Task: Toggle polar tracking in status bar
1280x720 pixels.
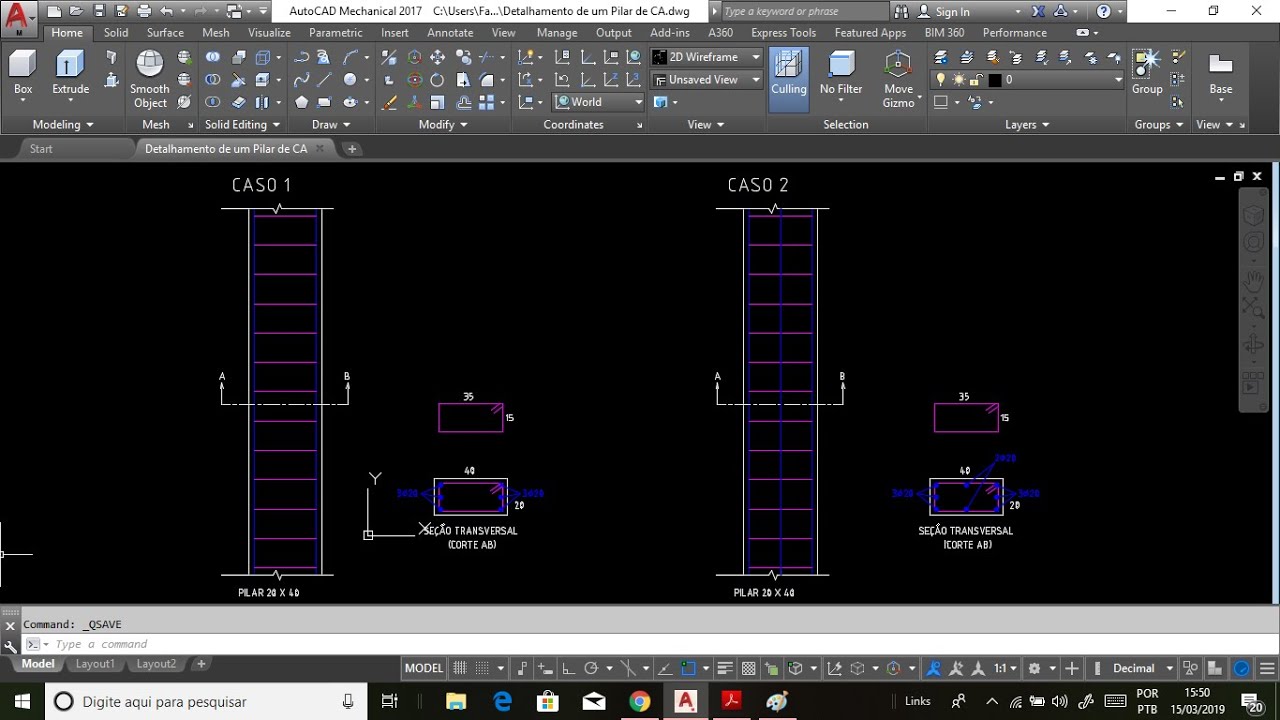Action: [591, 668]
